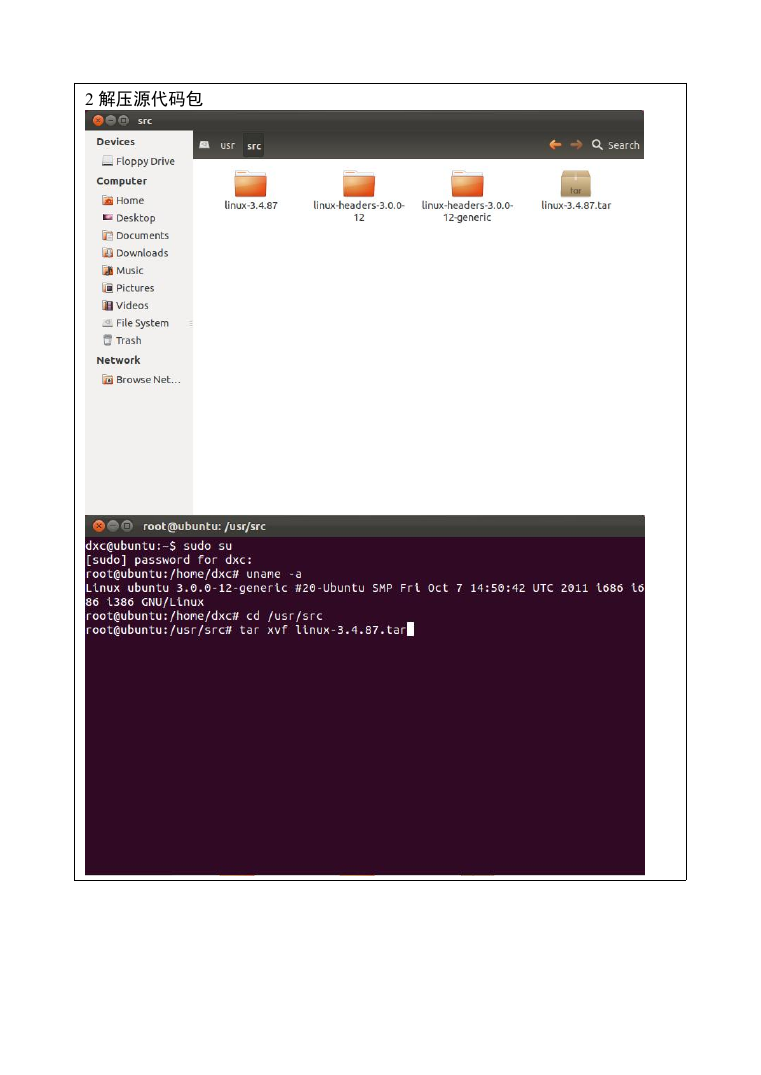Open Trash in sidebar
This screenshot has width=761, height=1075.
point(122,340)
